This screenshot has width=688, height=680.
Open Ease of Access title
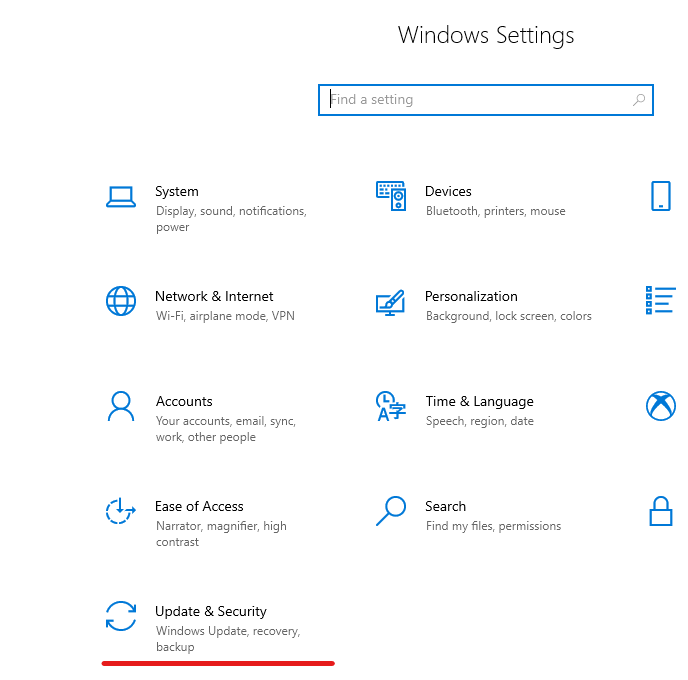pyautogui.click(x=199, y=506)
